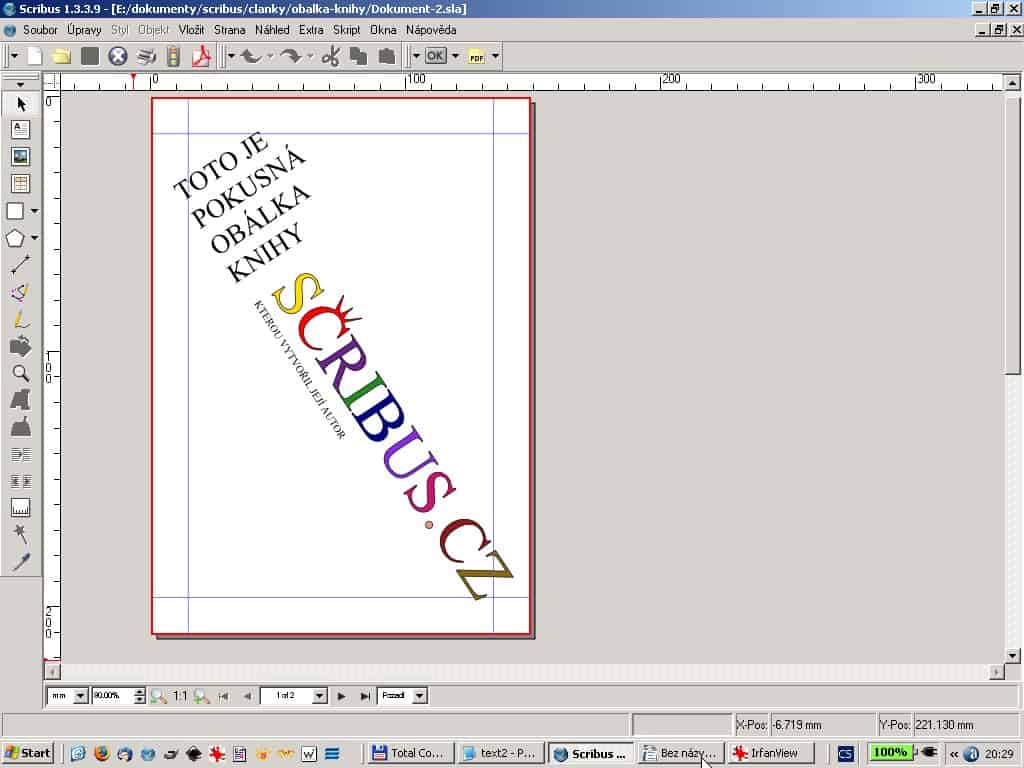Open the Extra menu
Screen dimensions: 1024x768
click(x=311, y=30)
